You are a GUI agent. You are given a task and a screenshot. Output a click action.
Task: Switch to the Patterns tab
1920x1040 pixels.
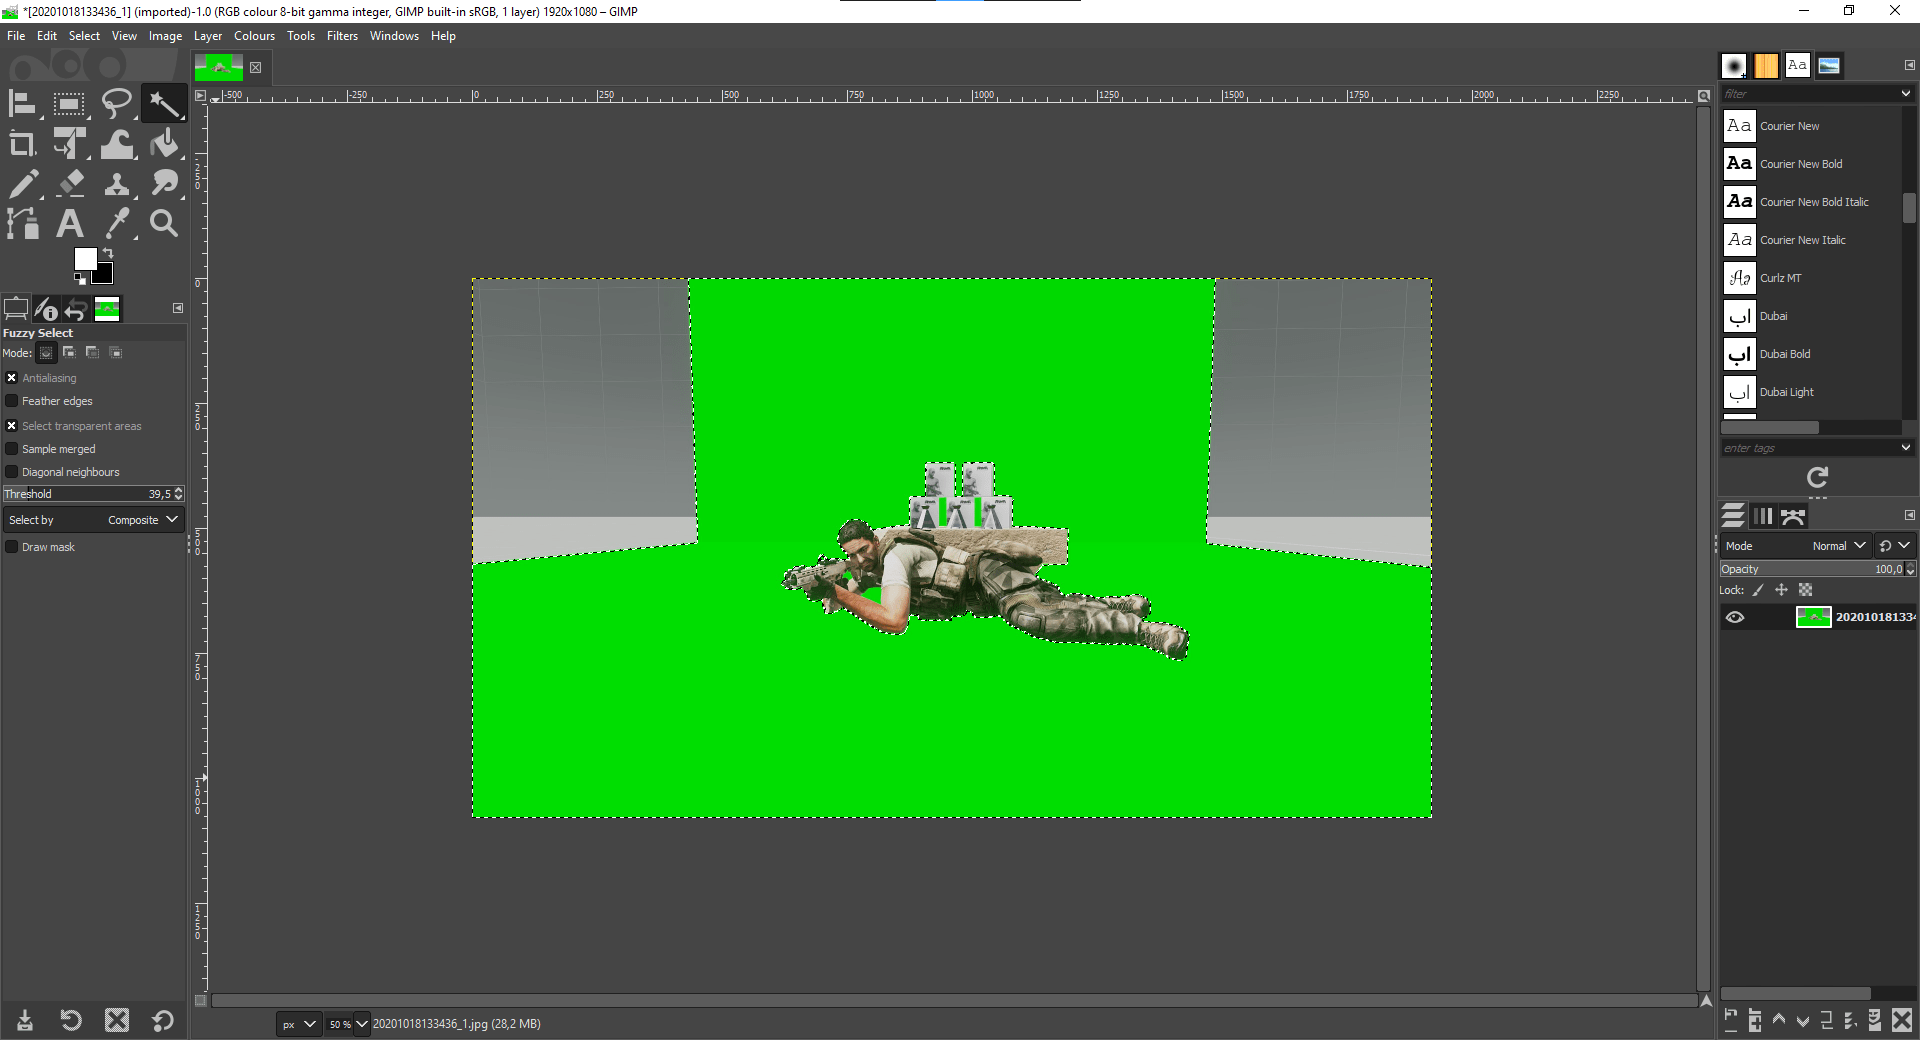click(x=1766, y=66)
